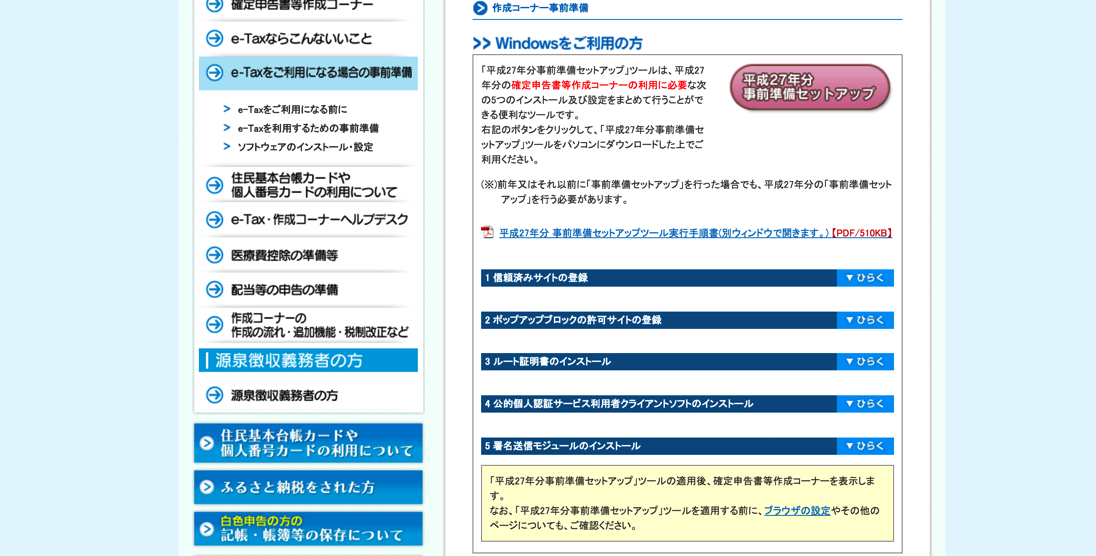The height and width of the screenshot is (556, 1096).
Task: Open e-Taxを利用するための事前準備 sub-link
Action: (x=308, y=128)
